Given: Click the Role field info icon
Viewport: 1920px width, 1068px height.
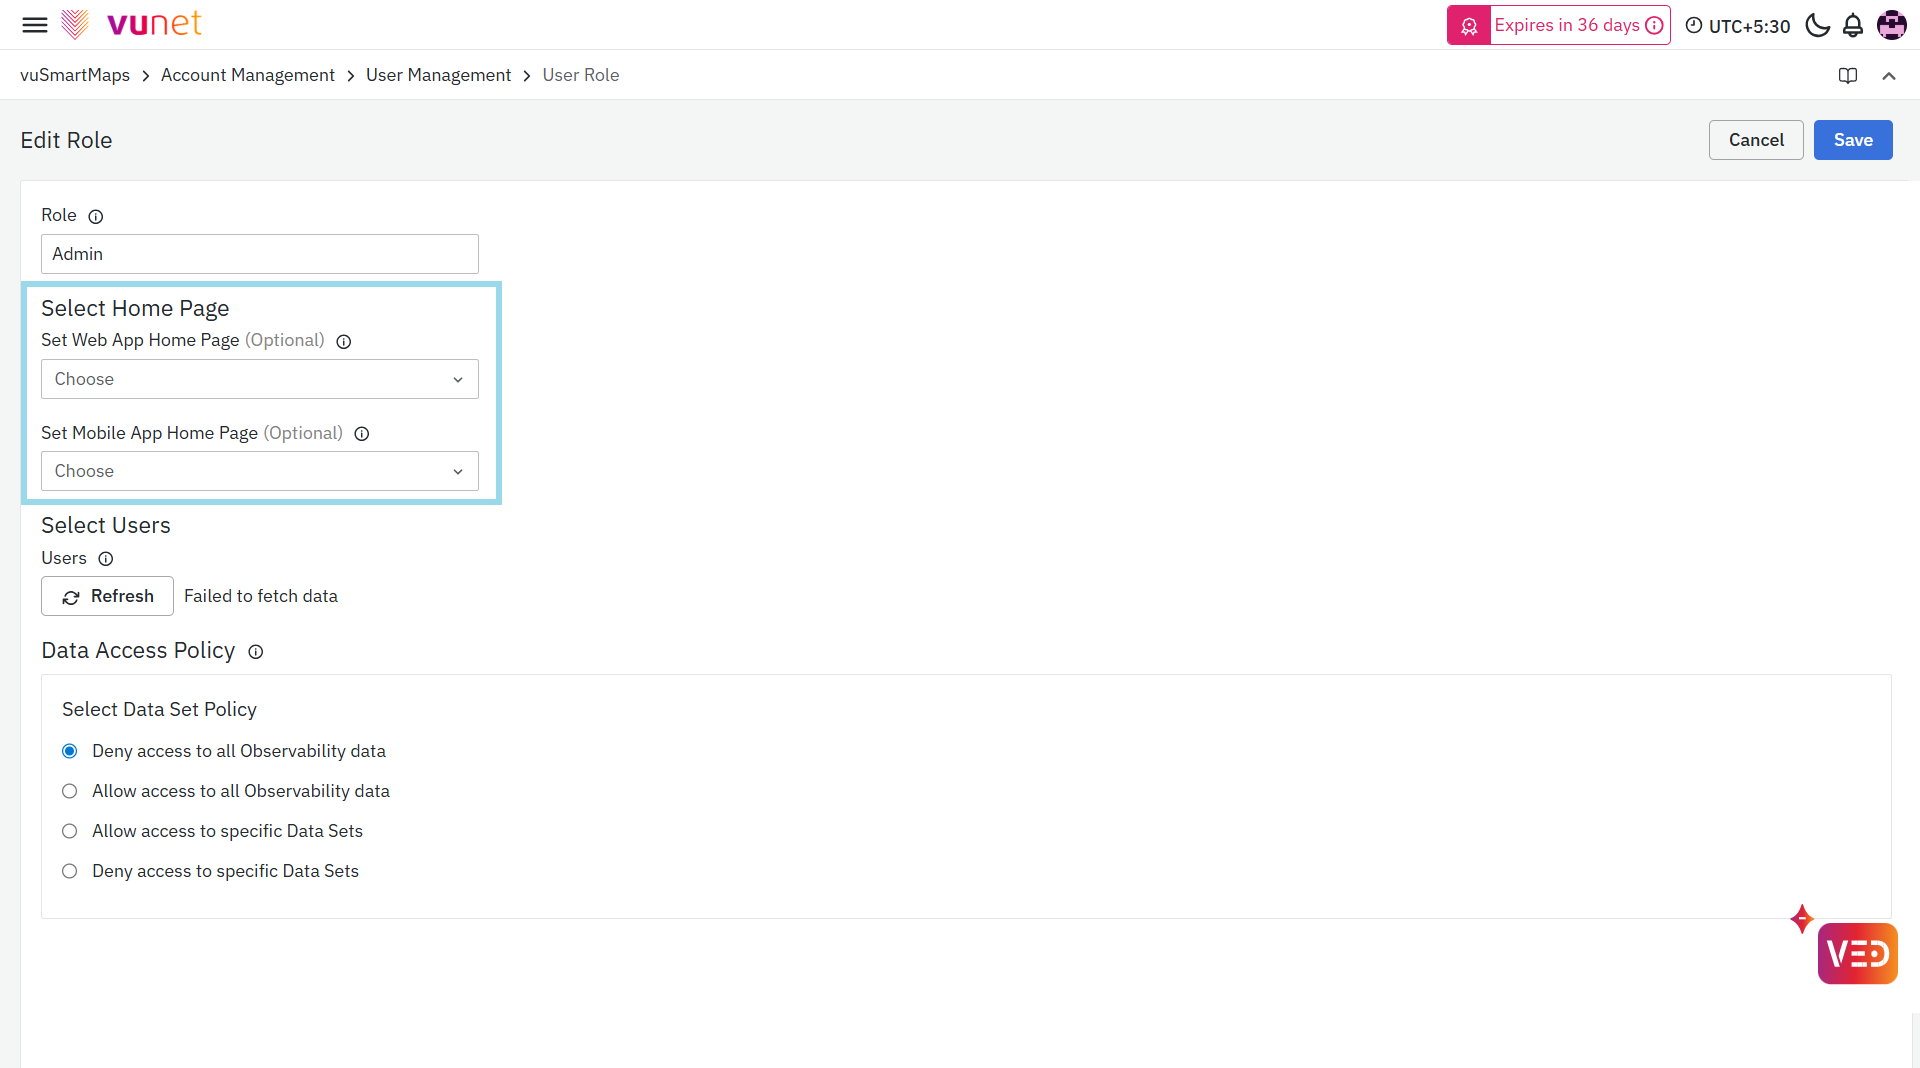Looking at the screenshot, I should tap(96, 216).
